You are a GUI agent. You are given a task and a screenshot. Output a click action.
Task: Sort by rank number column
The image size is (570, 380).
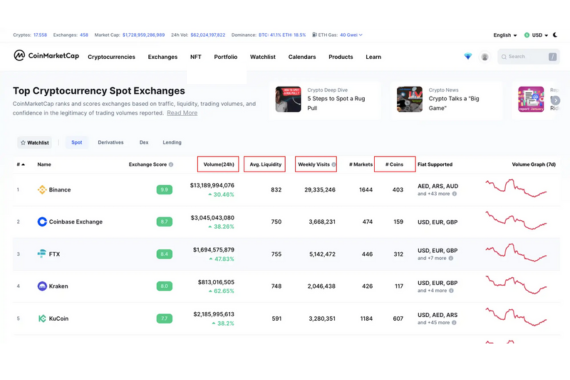[21, 164]
